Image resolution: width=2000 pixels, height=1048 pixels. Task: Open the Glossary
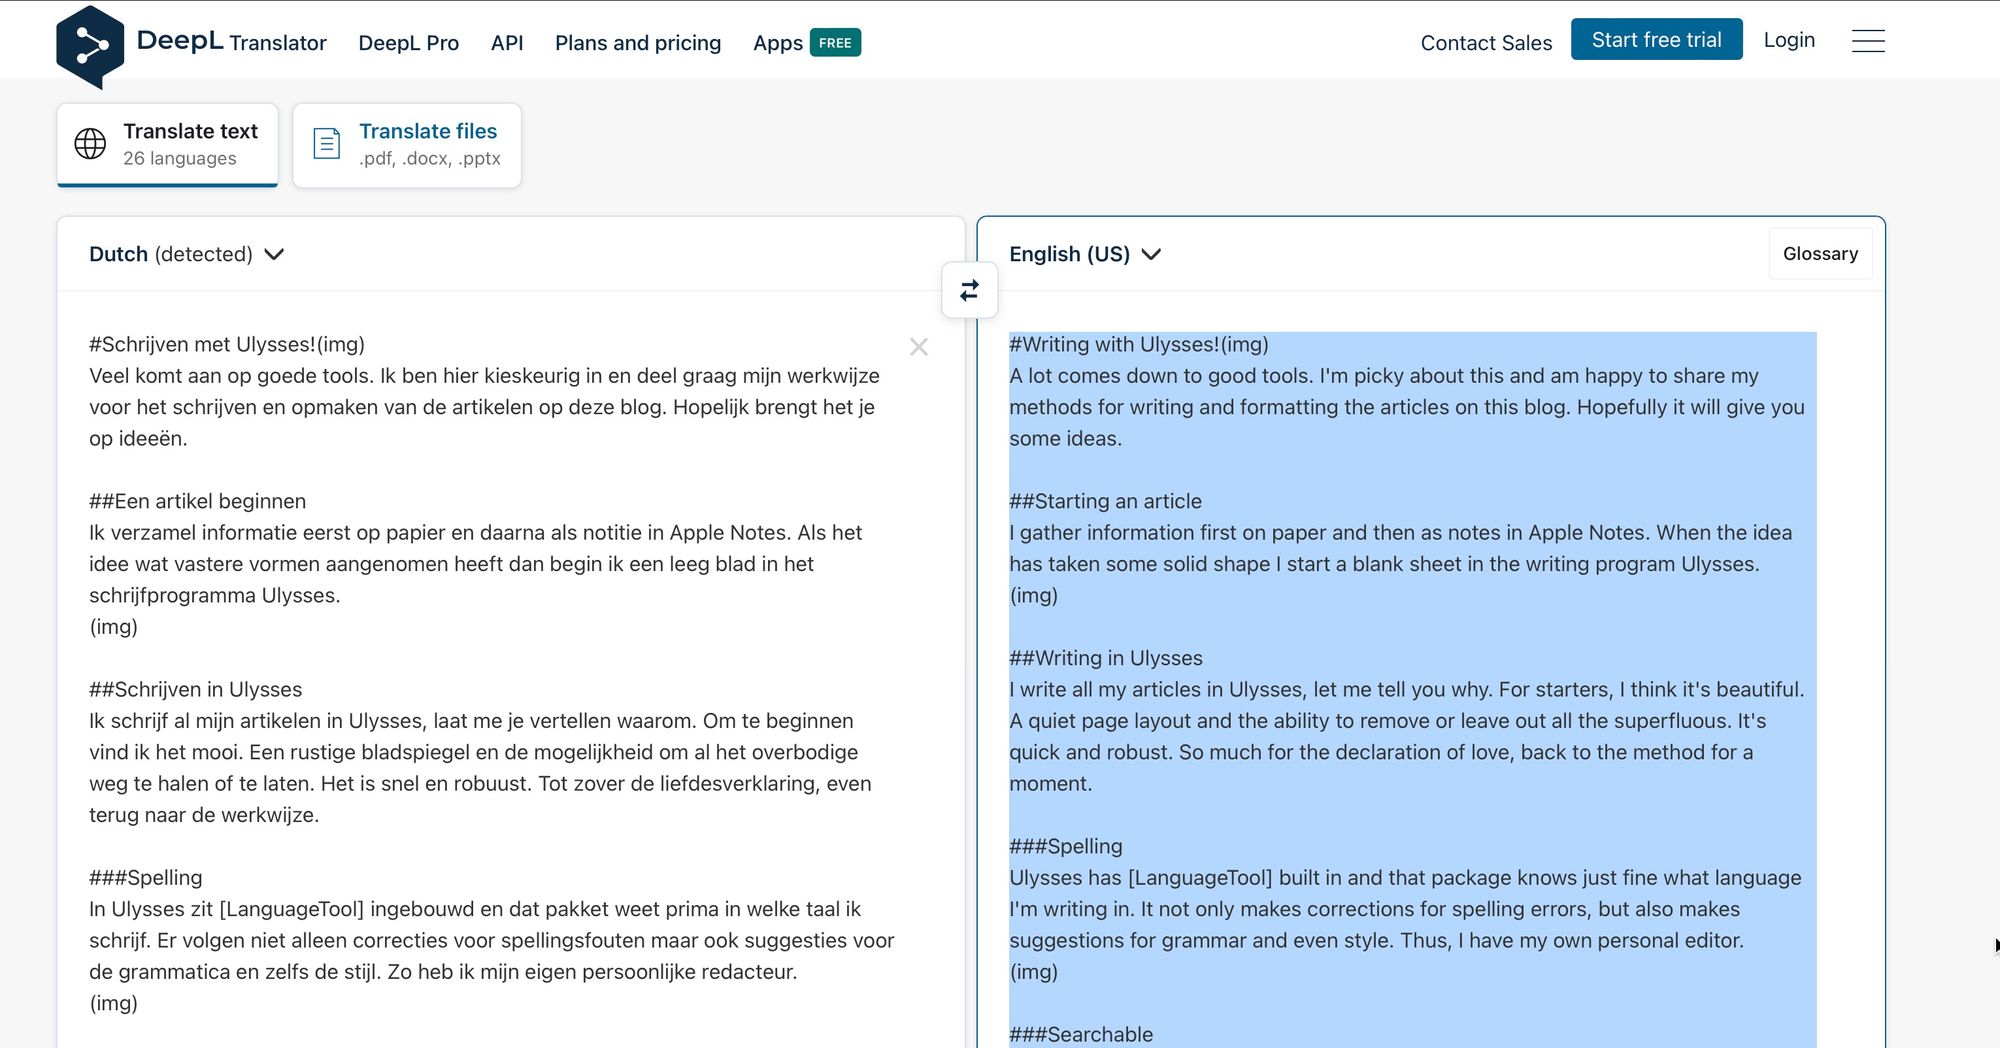[1820, 253]
